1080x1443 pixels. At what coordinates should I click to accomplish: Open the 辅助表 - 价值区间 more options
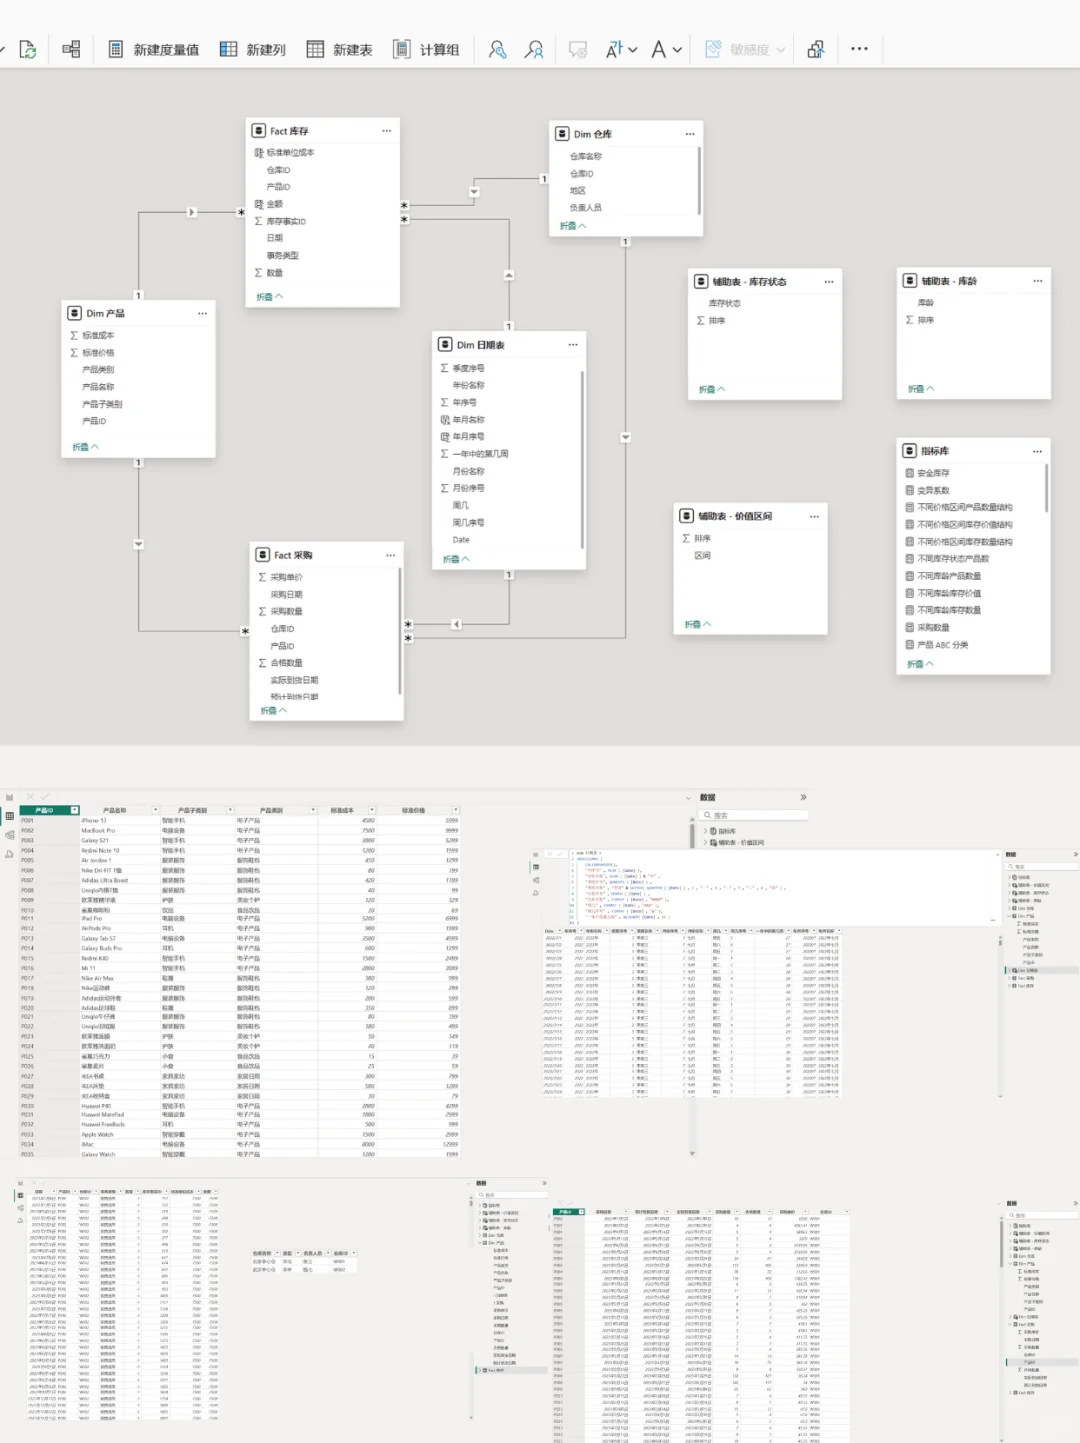coord(814,516)
